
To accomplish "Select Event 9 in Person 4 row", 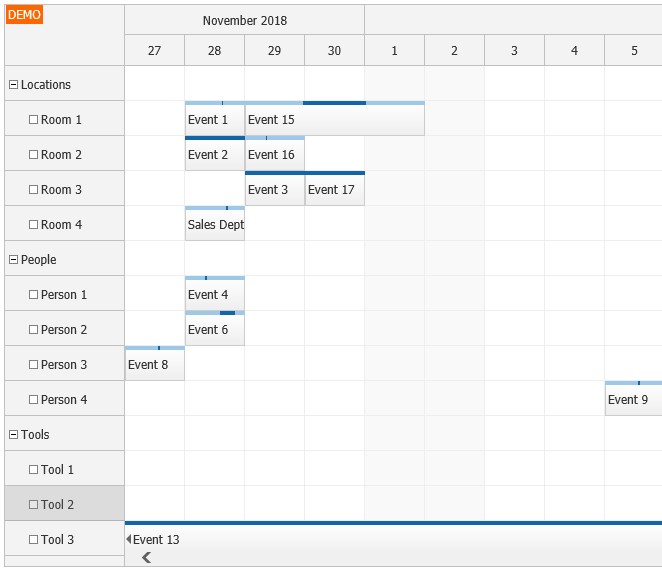I will [x=630, y=400].
